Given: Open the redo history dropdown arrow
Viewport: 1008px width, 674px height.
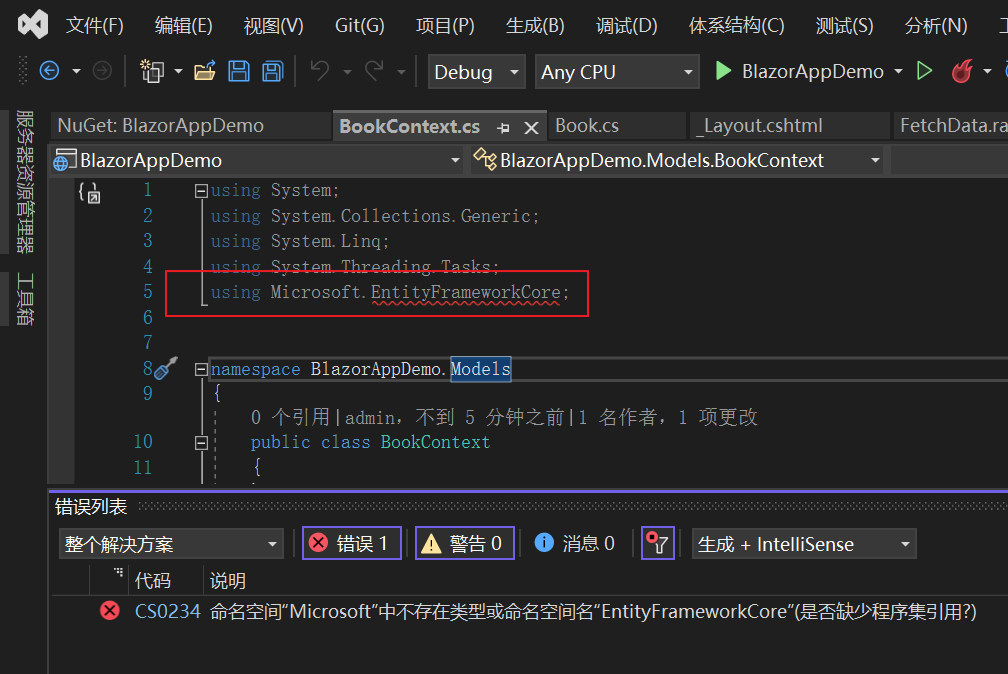Looking at the screenshot, I should coord(401,71).
